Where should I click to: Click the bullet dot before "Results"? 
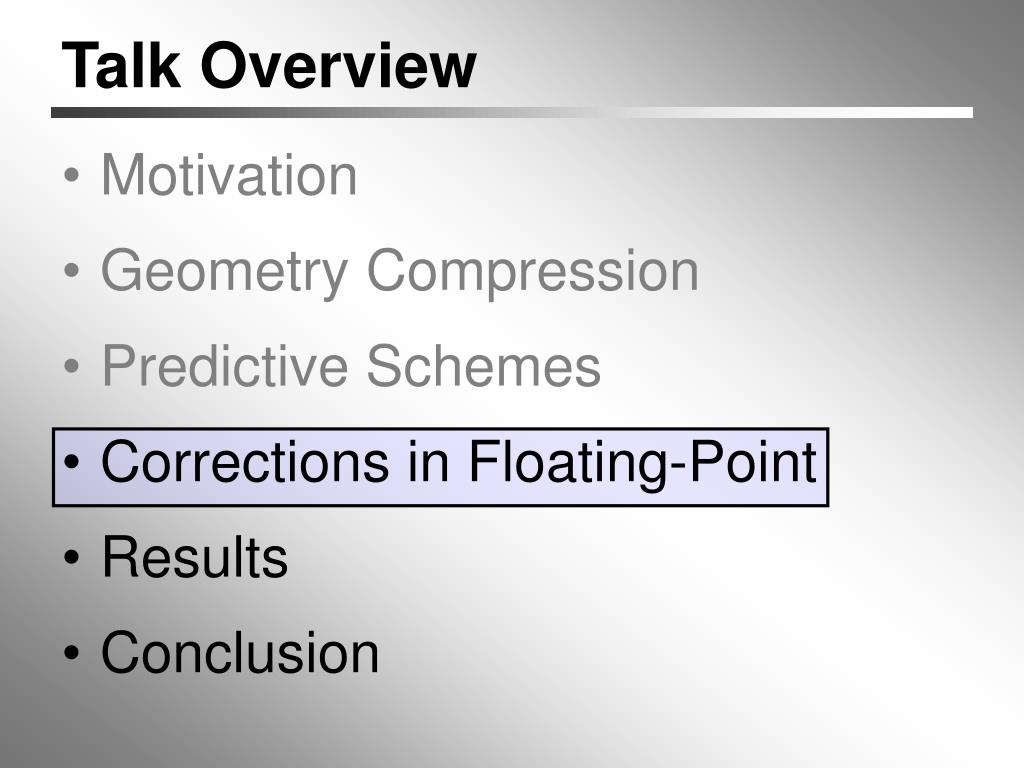tap(71, 558)
